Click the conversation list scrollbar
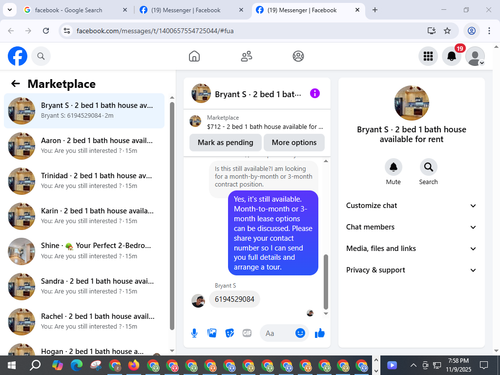Image resolution: width=500 pixels, height=375 pixels. click(x=172, y=216)
